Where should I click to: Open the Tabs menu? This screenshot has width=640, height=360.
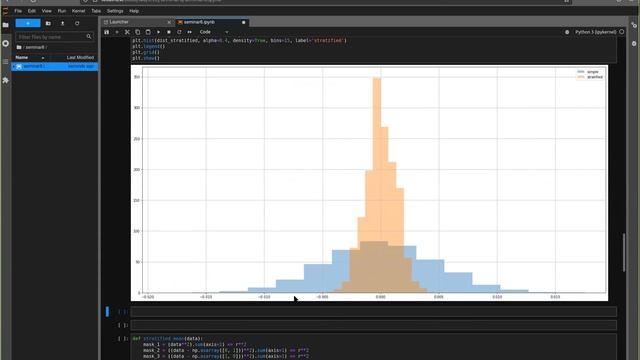click(96, 11)
